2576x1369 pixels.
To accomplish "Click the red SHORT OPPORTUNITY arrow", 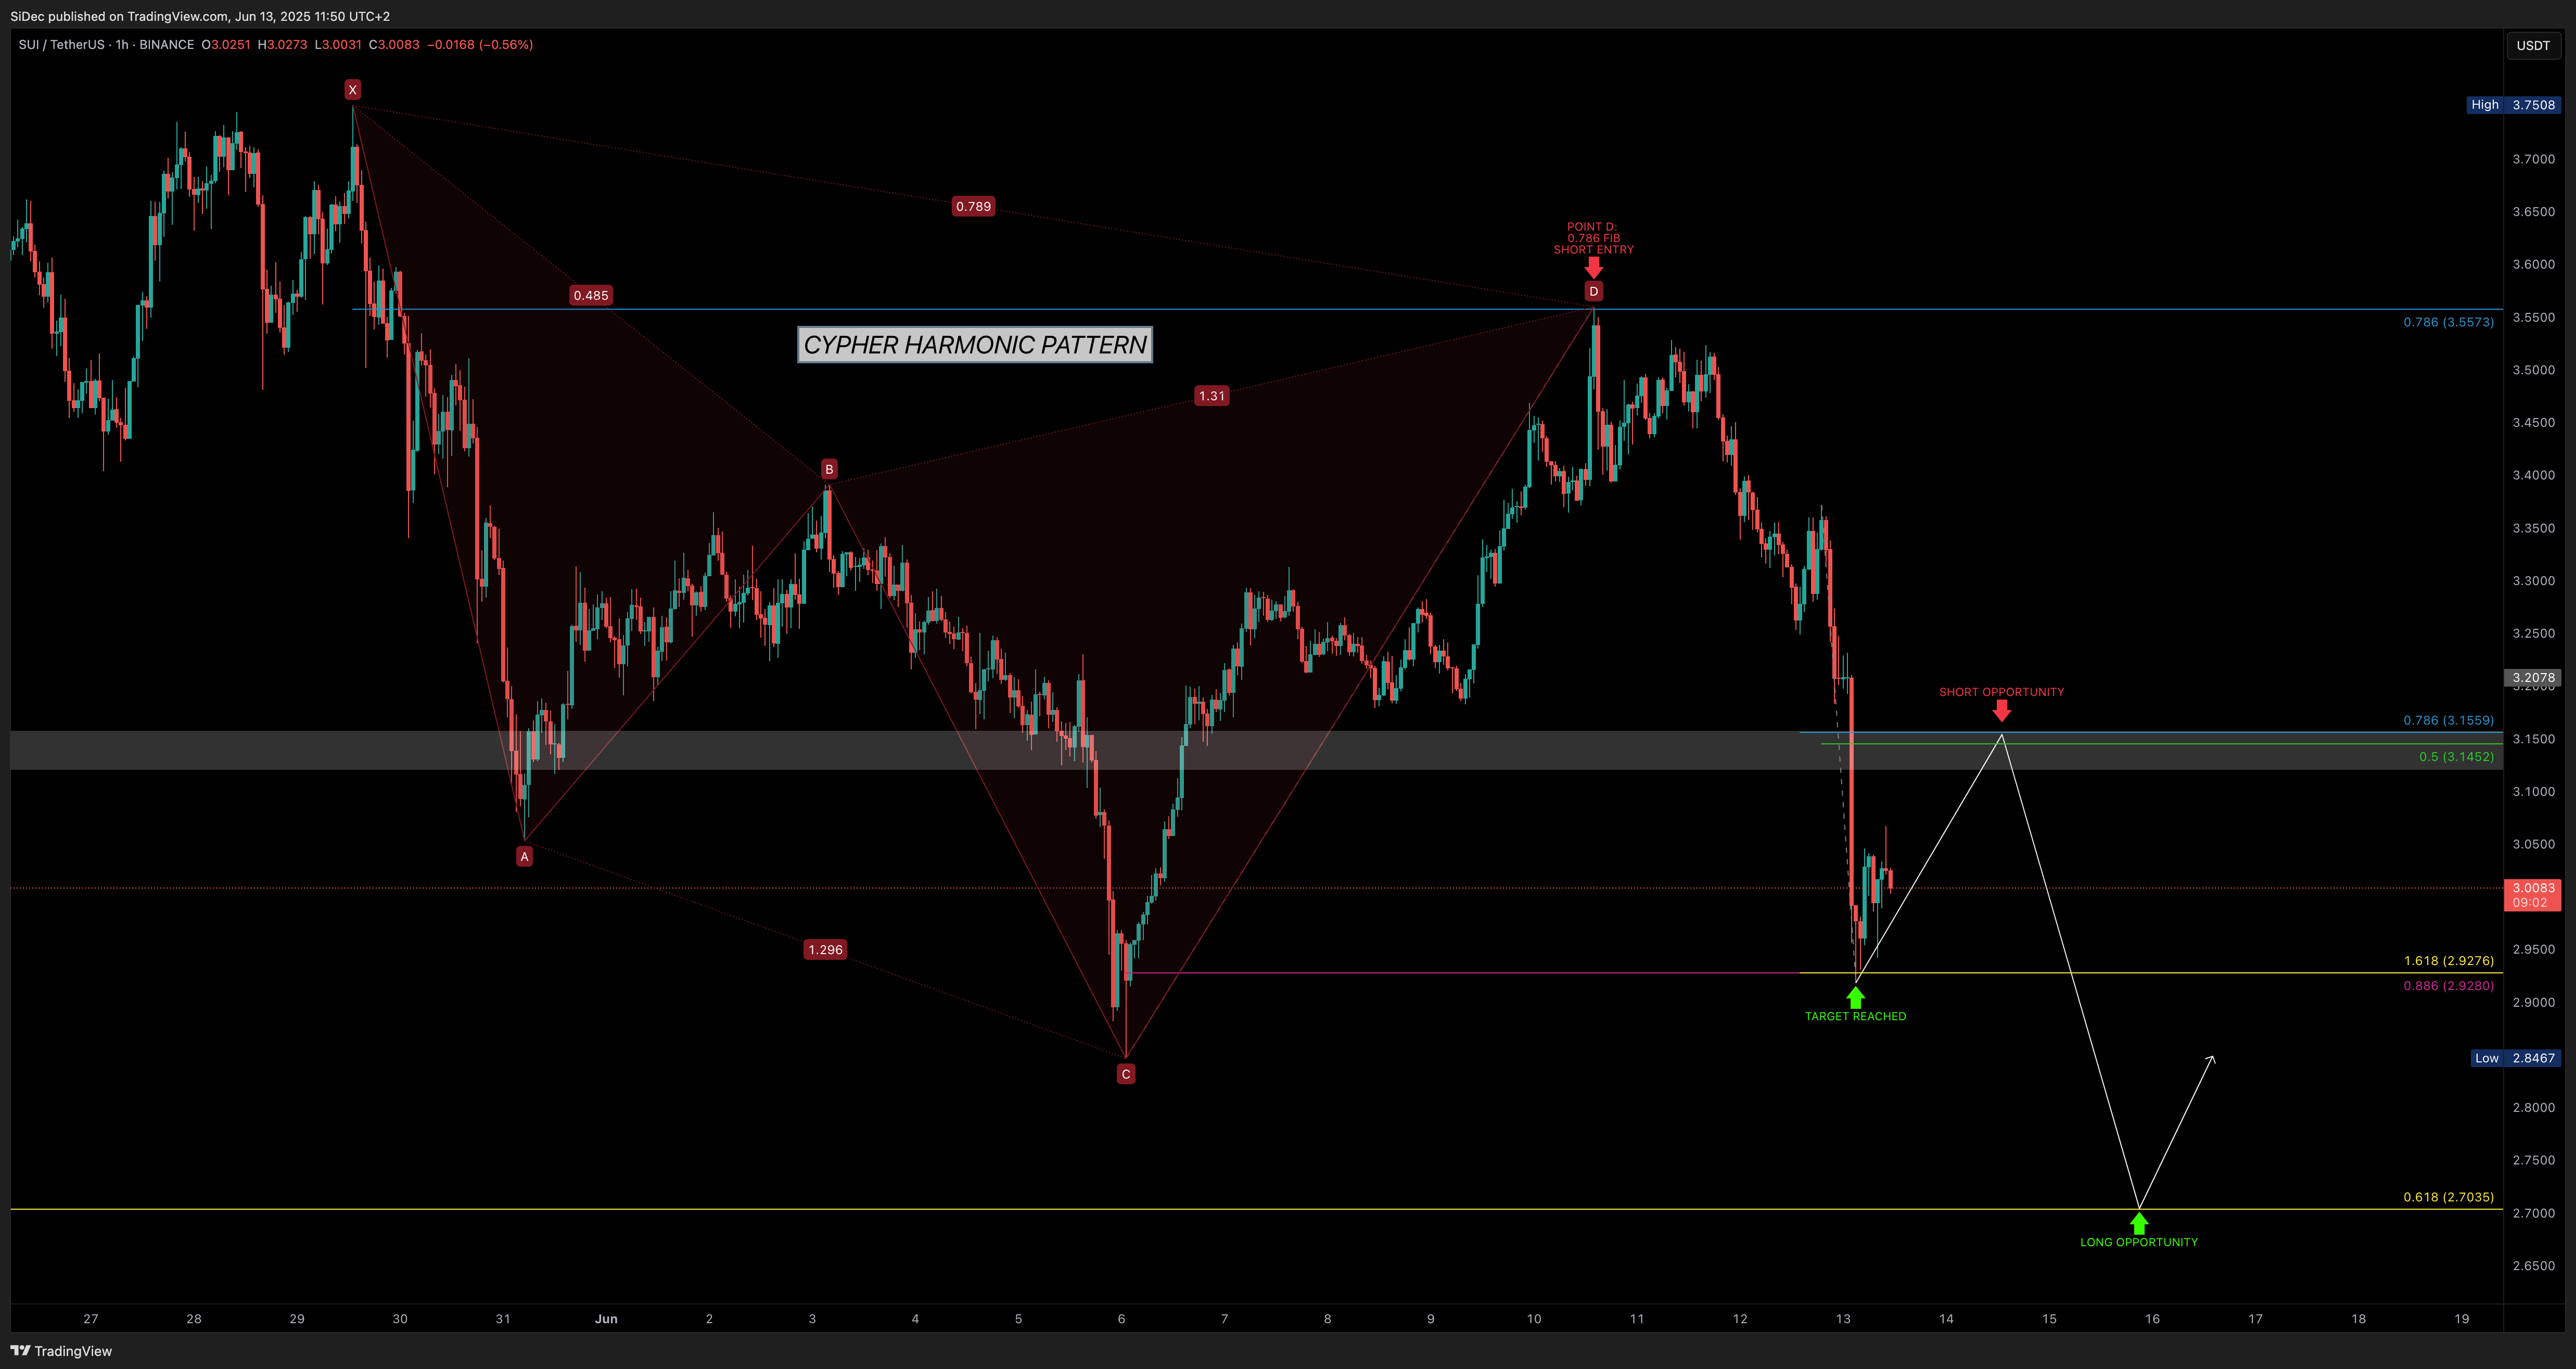I will [2001, 710].
